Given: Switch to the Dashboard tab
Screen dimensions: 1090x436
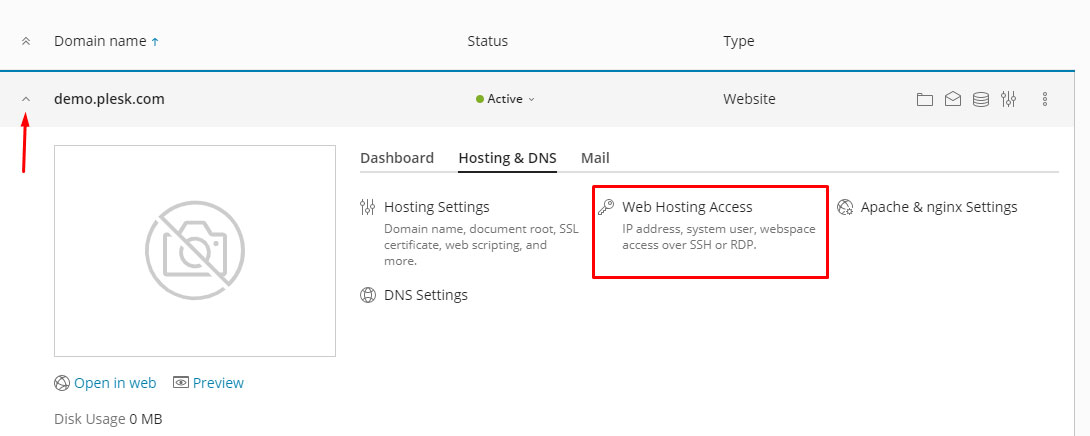Looking at the screenshot, I should (x=397, y=158).
